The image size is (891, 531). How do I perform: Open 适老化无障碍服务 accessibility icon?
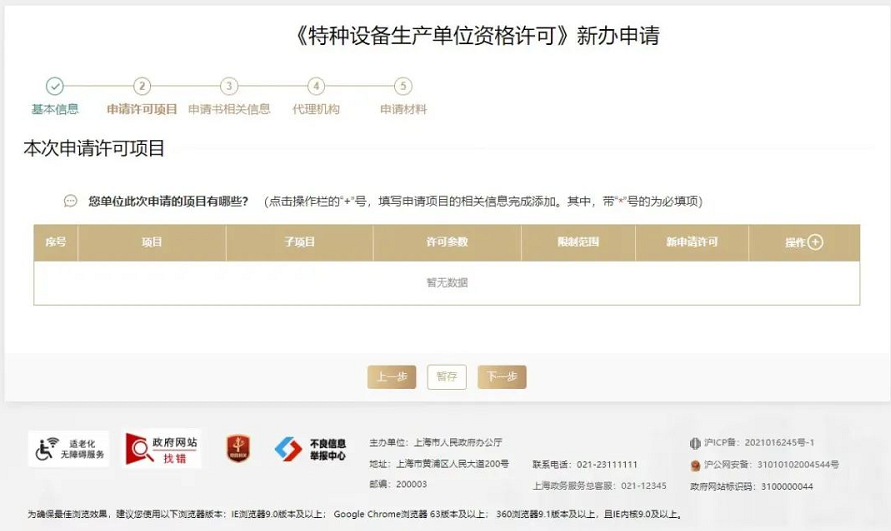(x=68, y=449)
